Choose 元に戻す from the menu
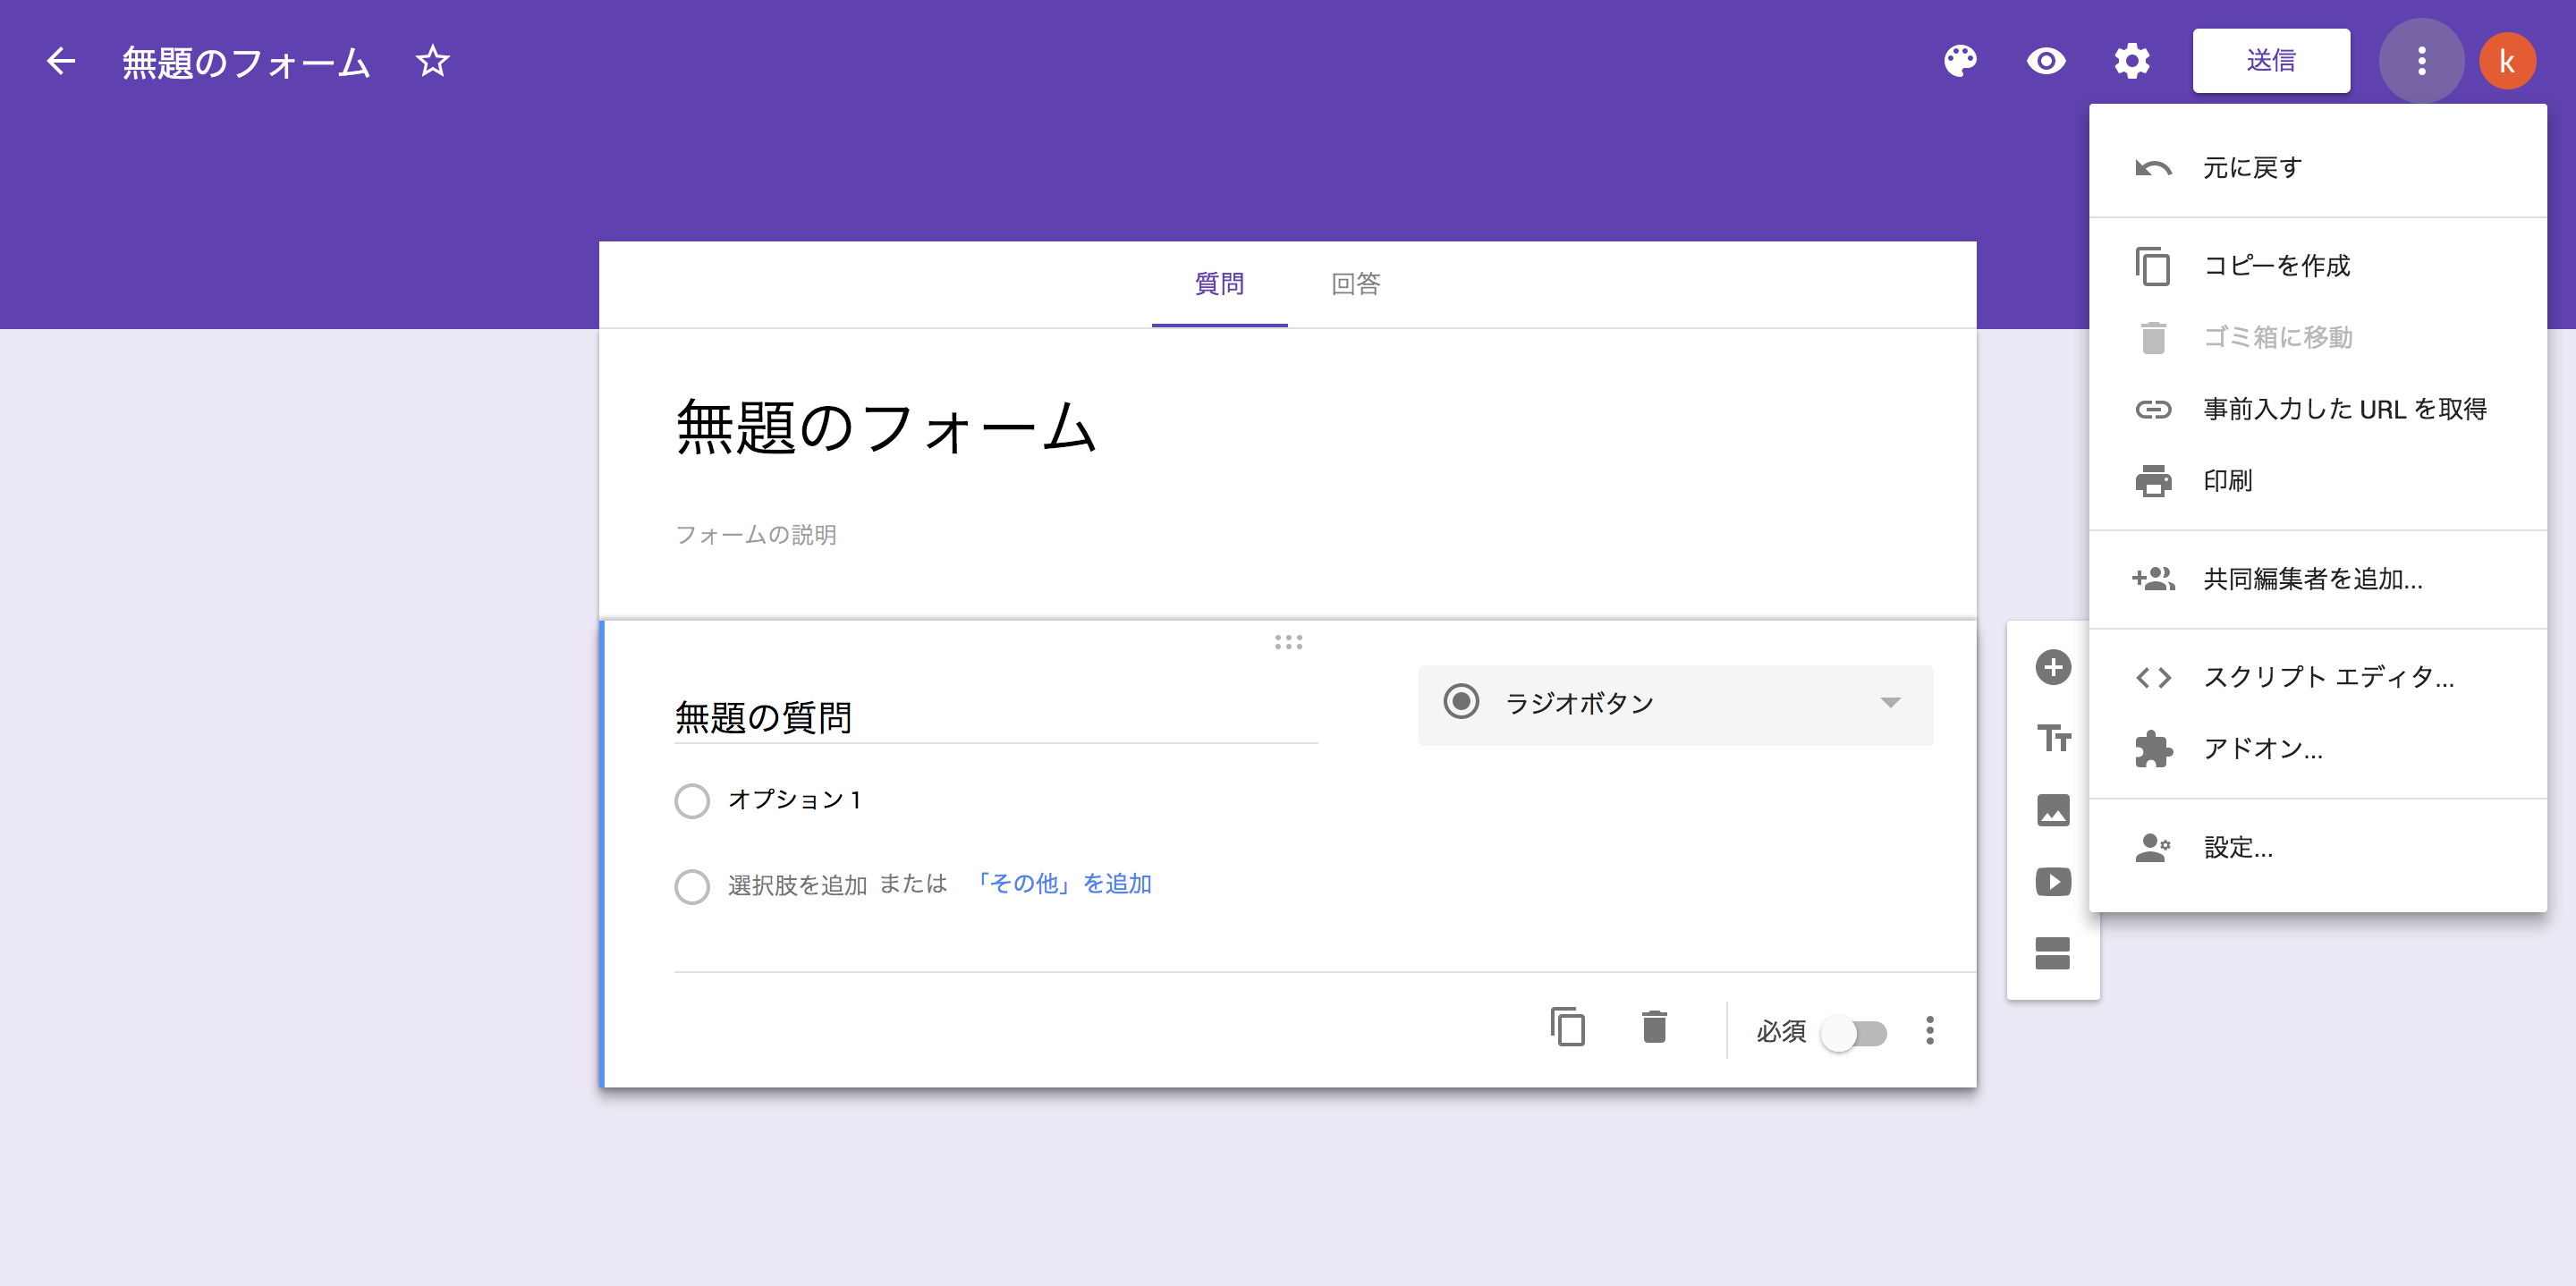The height and width of the screenshot is (1286, 2576). point(2317,168)
